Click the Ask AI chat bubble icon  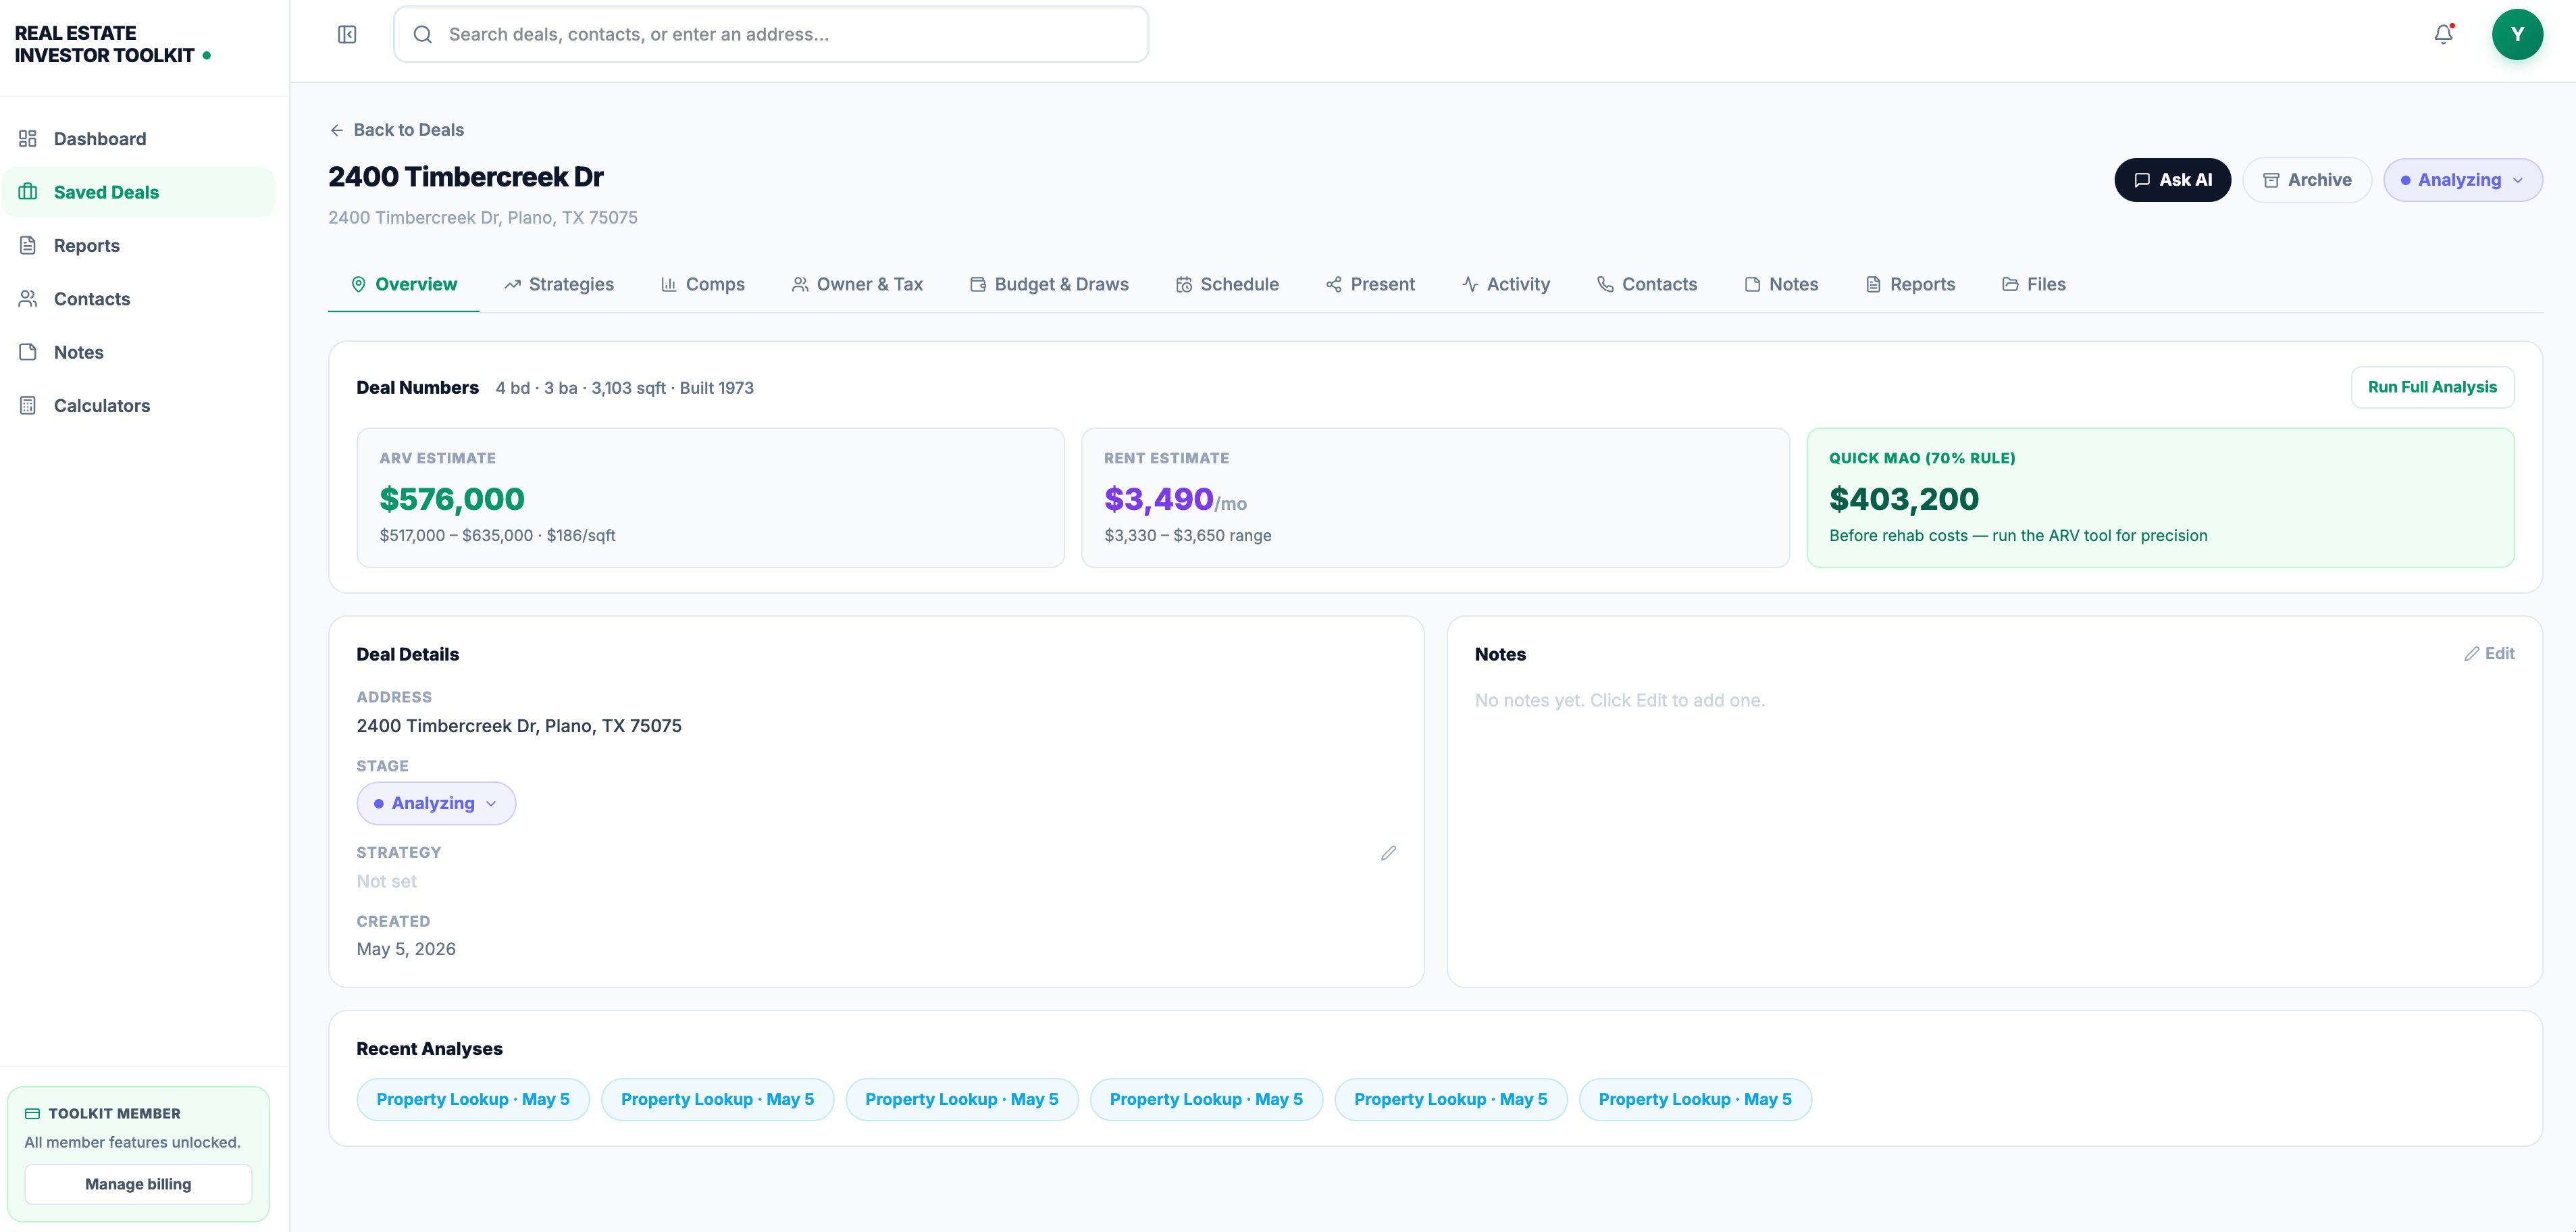point(2141,180)
